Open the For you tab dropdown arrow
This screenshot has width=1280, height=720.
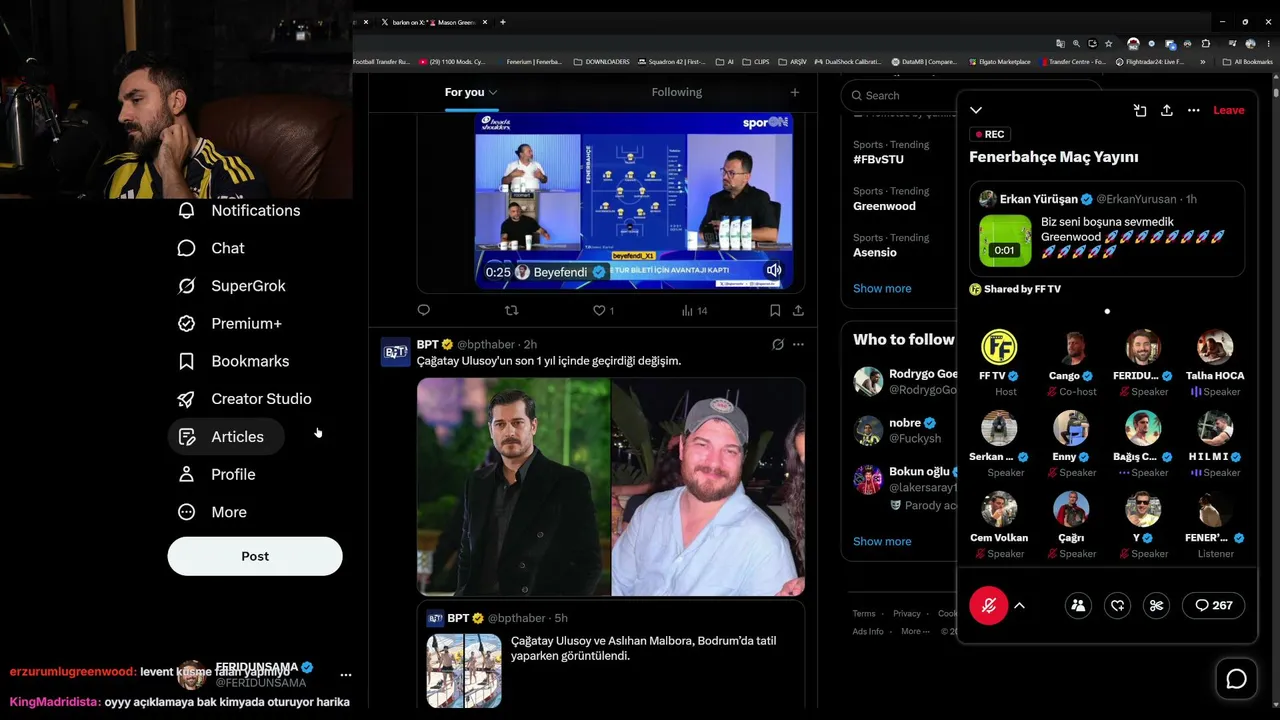click(493, 92)
